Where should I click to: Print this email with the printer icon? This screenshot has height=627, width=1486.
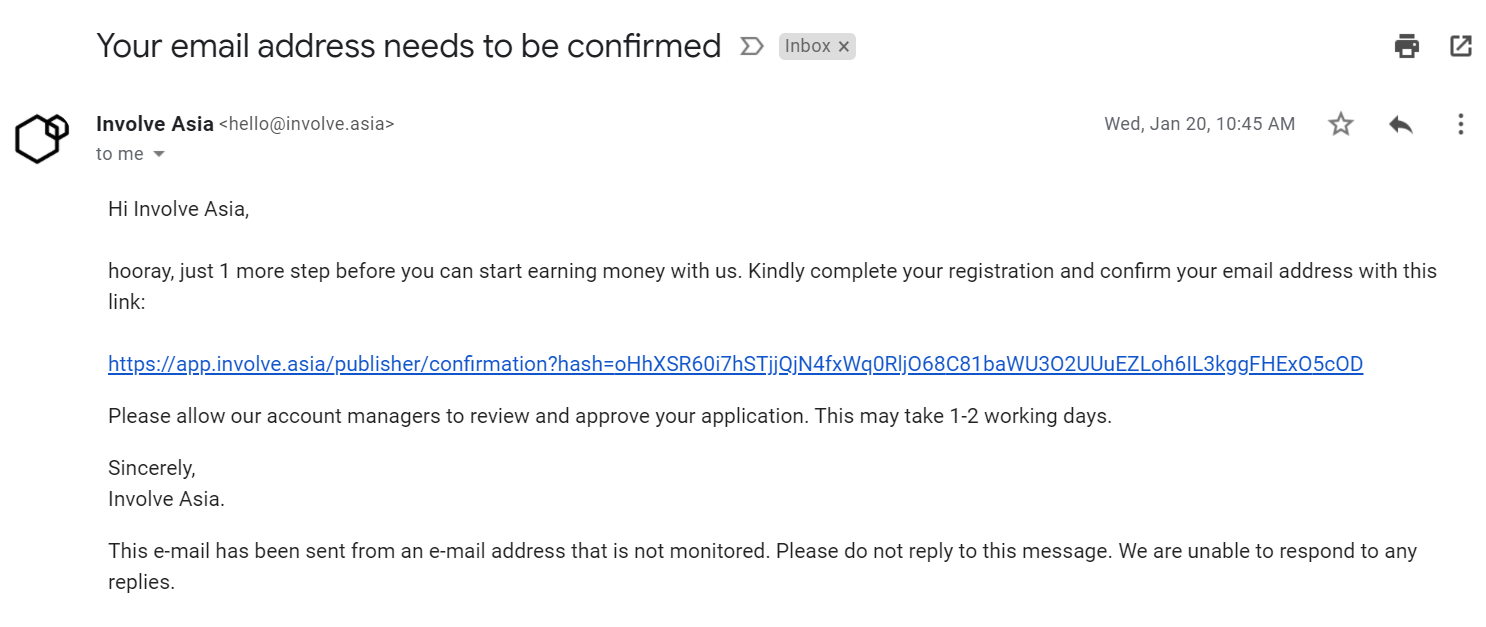1407,46
